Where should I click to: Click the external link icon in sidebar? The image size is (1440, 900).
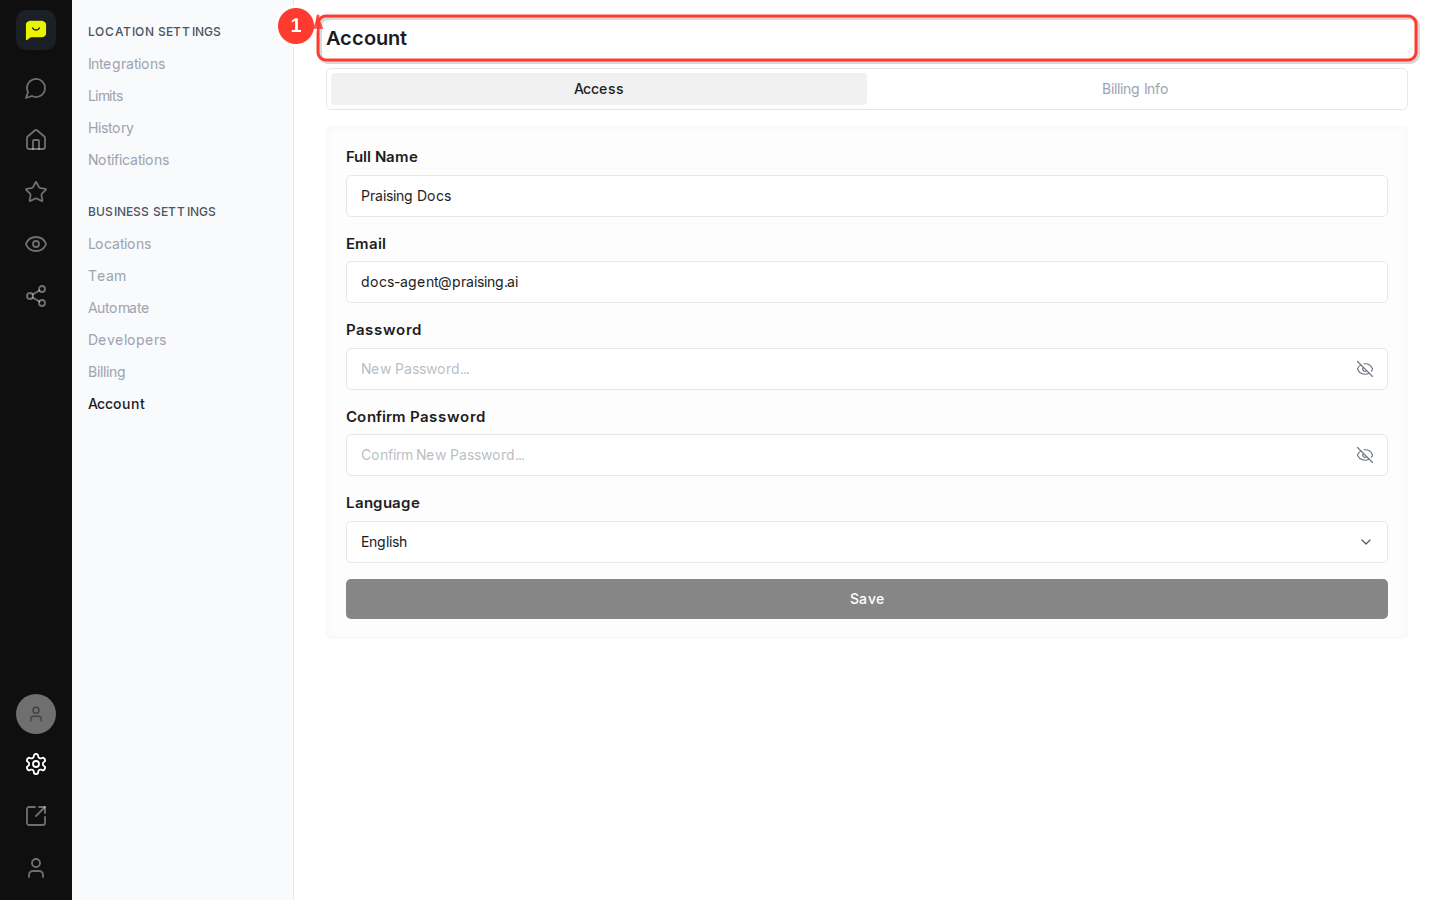click(36, 816)
